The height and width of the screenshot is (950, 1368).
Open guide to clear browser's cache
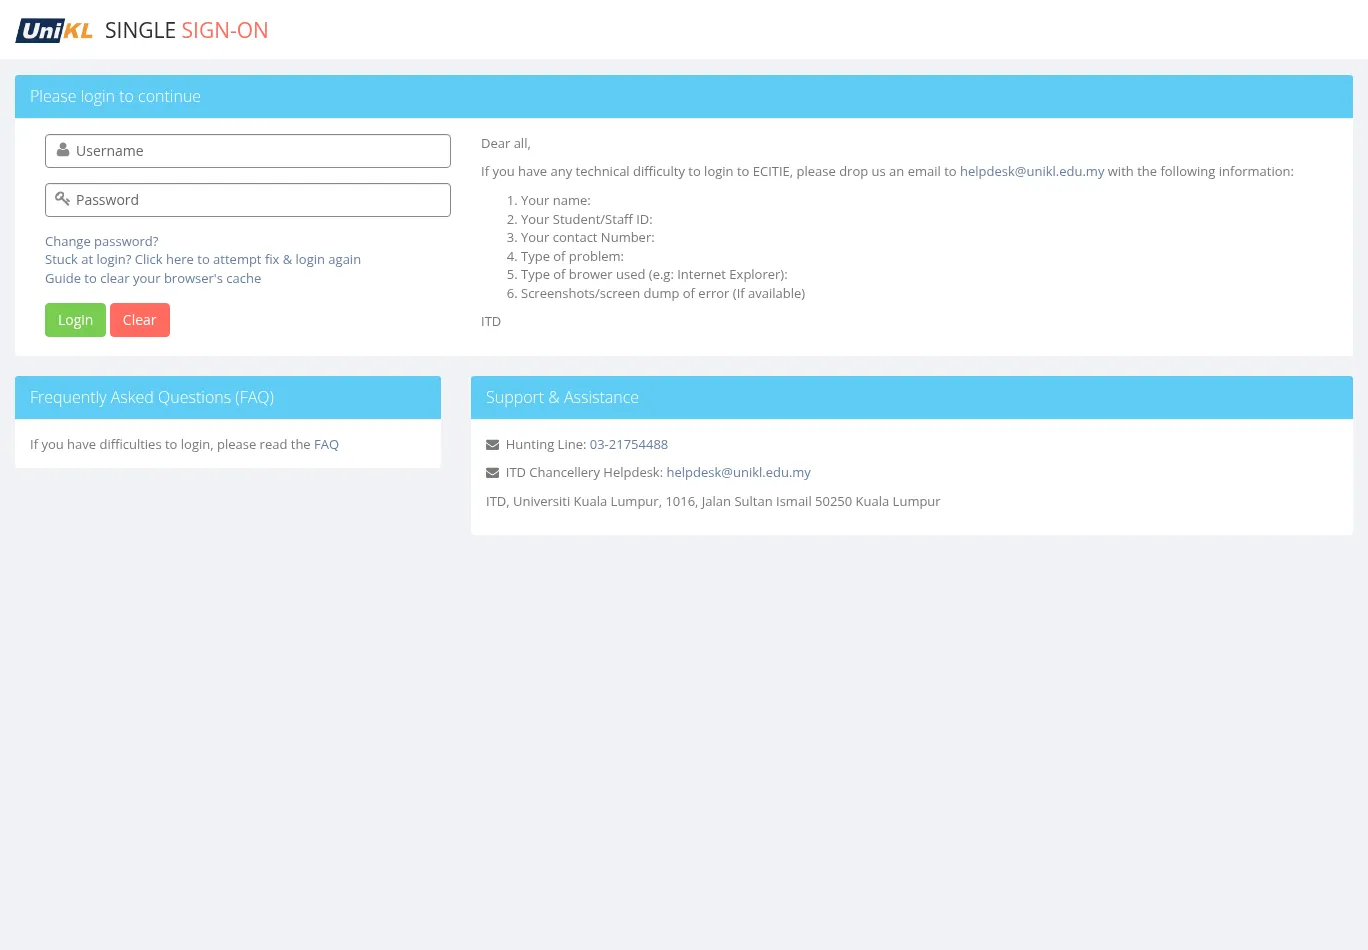point(153,279)
